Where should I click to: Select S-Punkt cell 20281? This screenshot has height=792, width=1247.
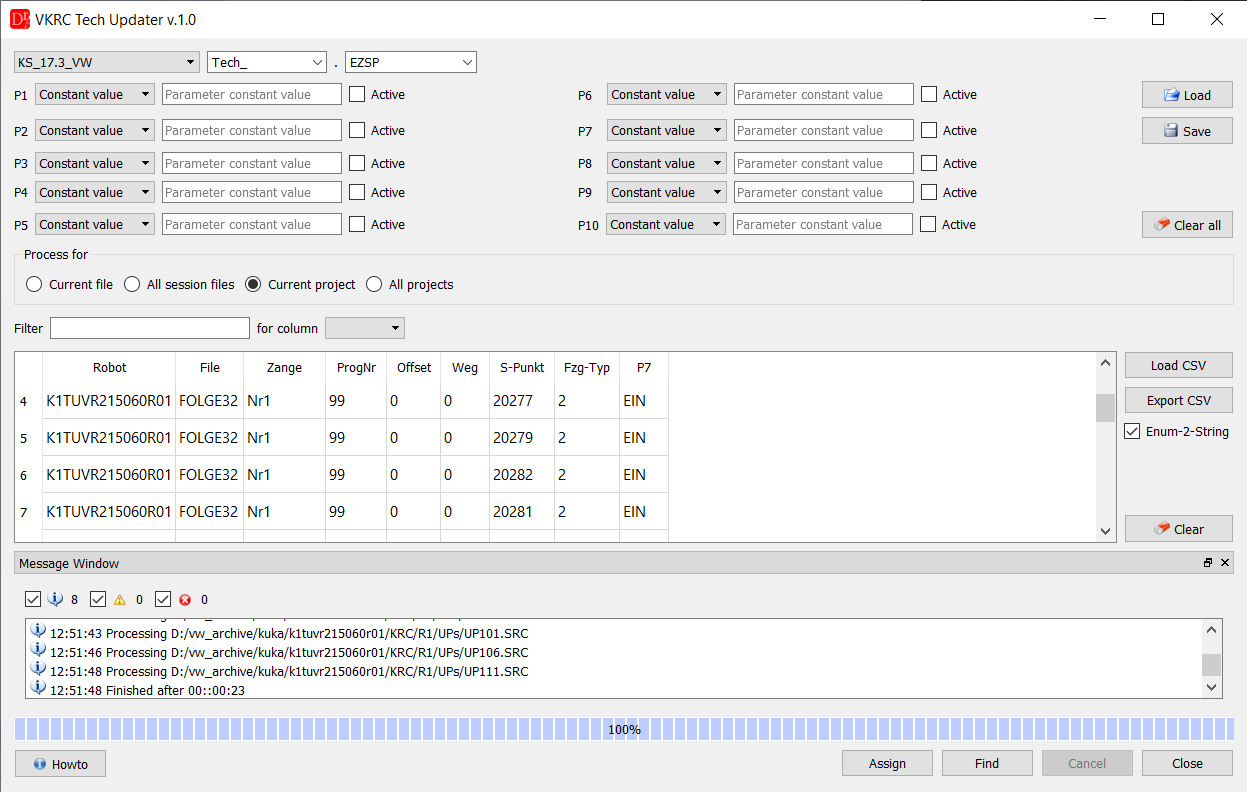coord(522,512)
